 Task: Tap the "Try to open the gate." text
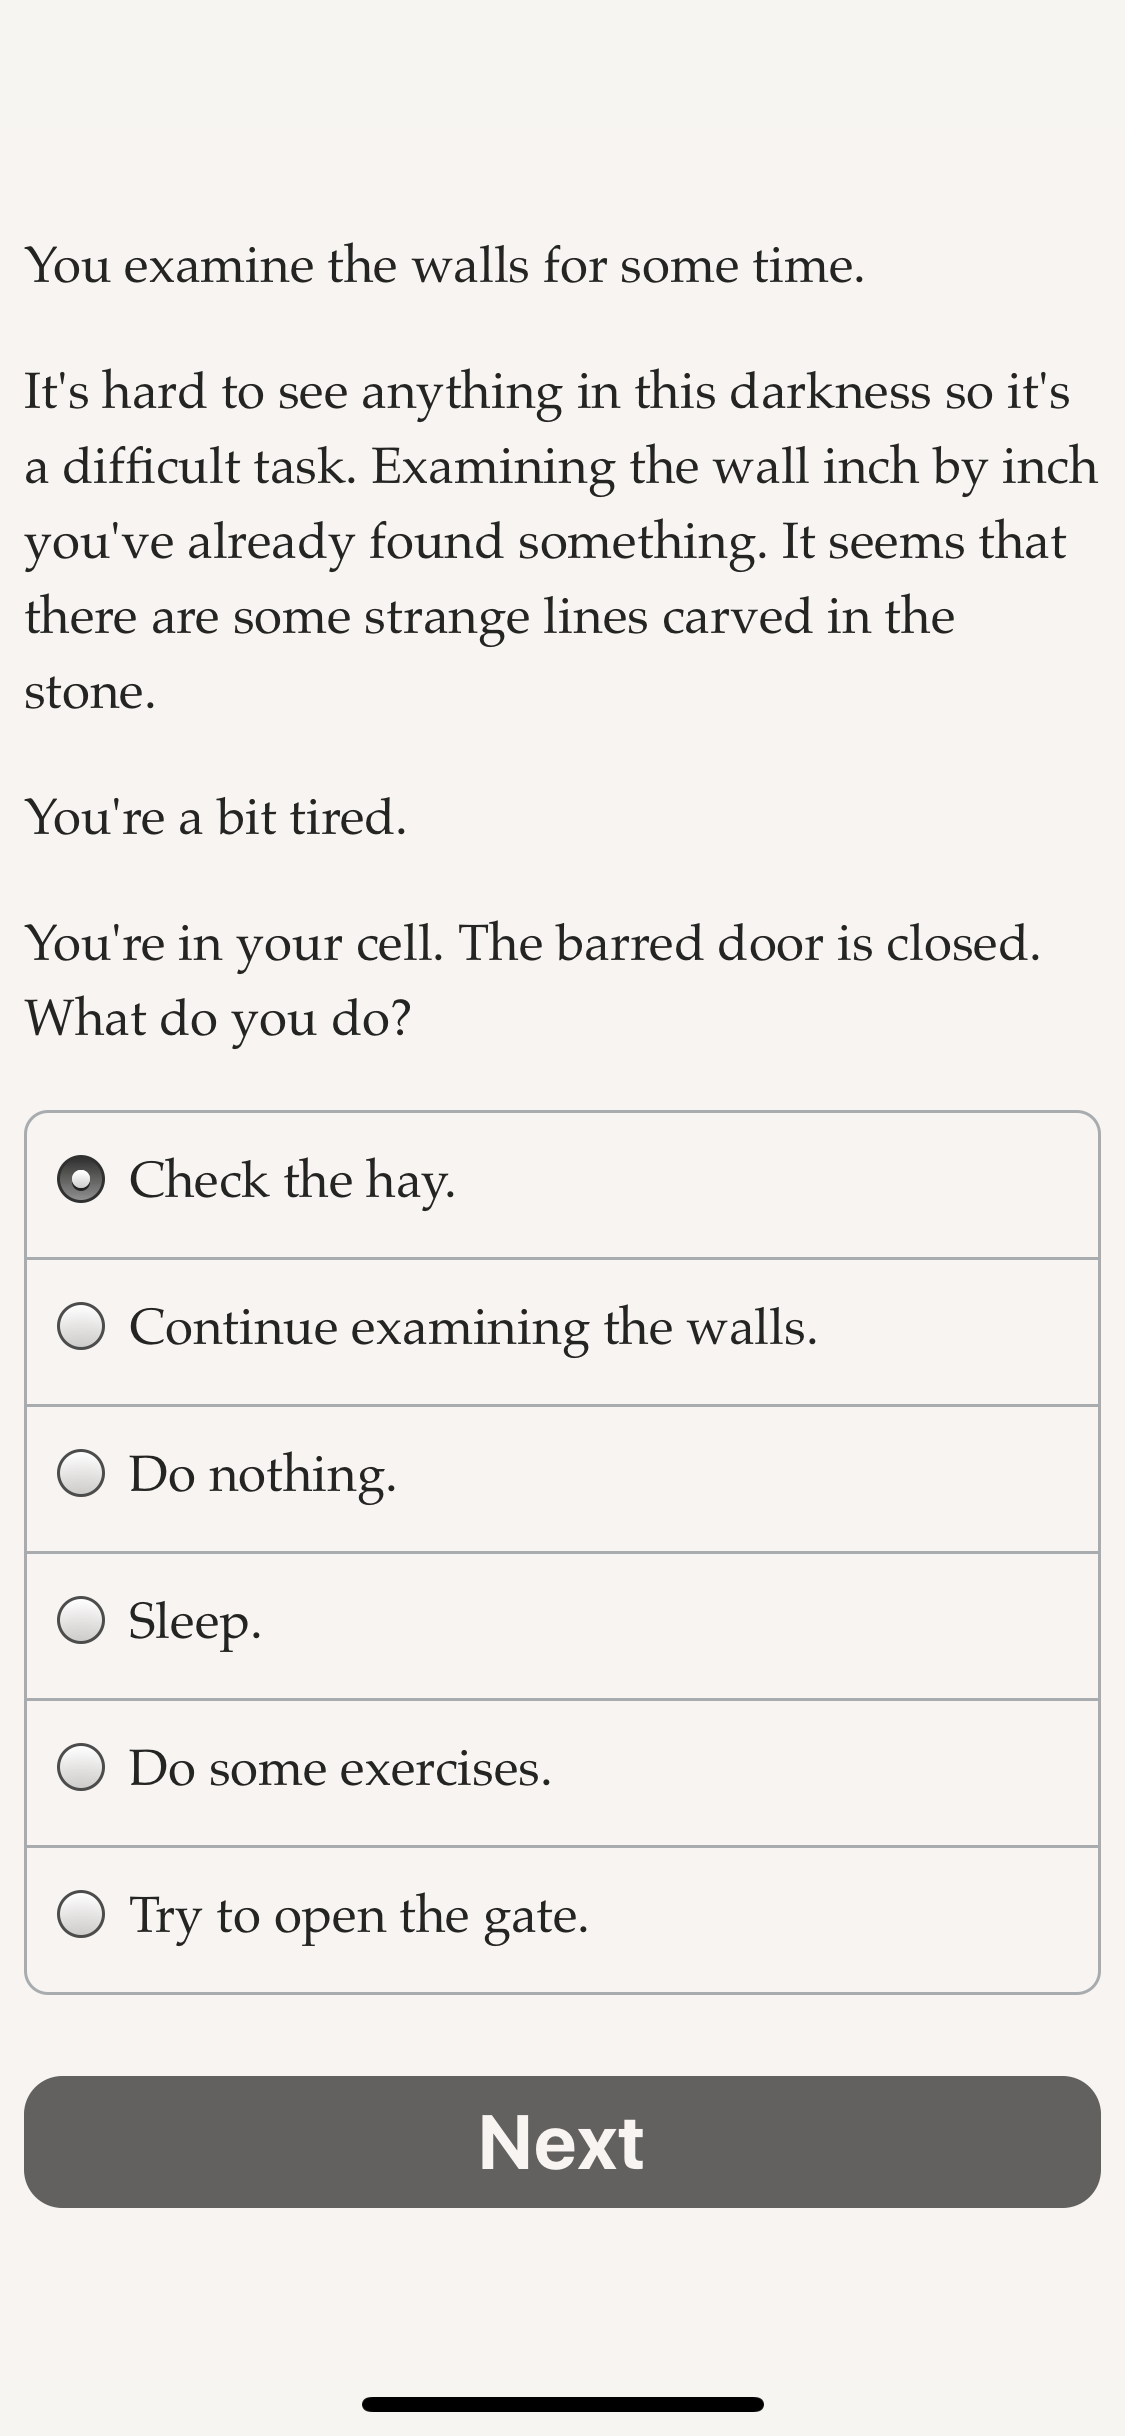click(x=358, y=1916)
